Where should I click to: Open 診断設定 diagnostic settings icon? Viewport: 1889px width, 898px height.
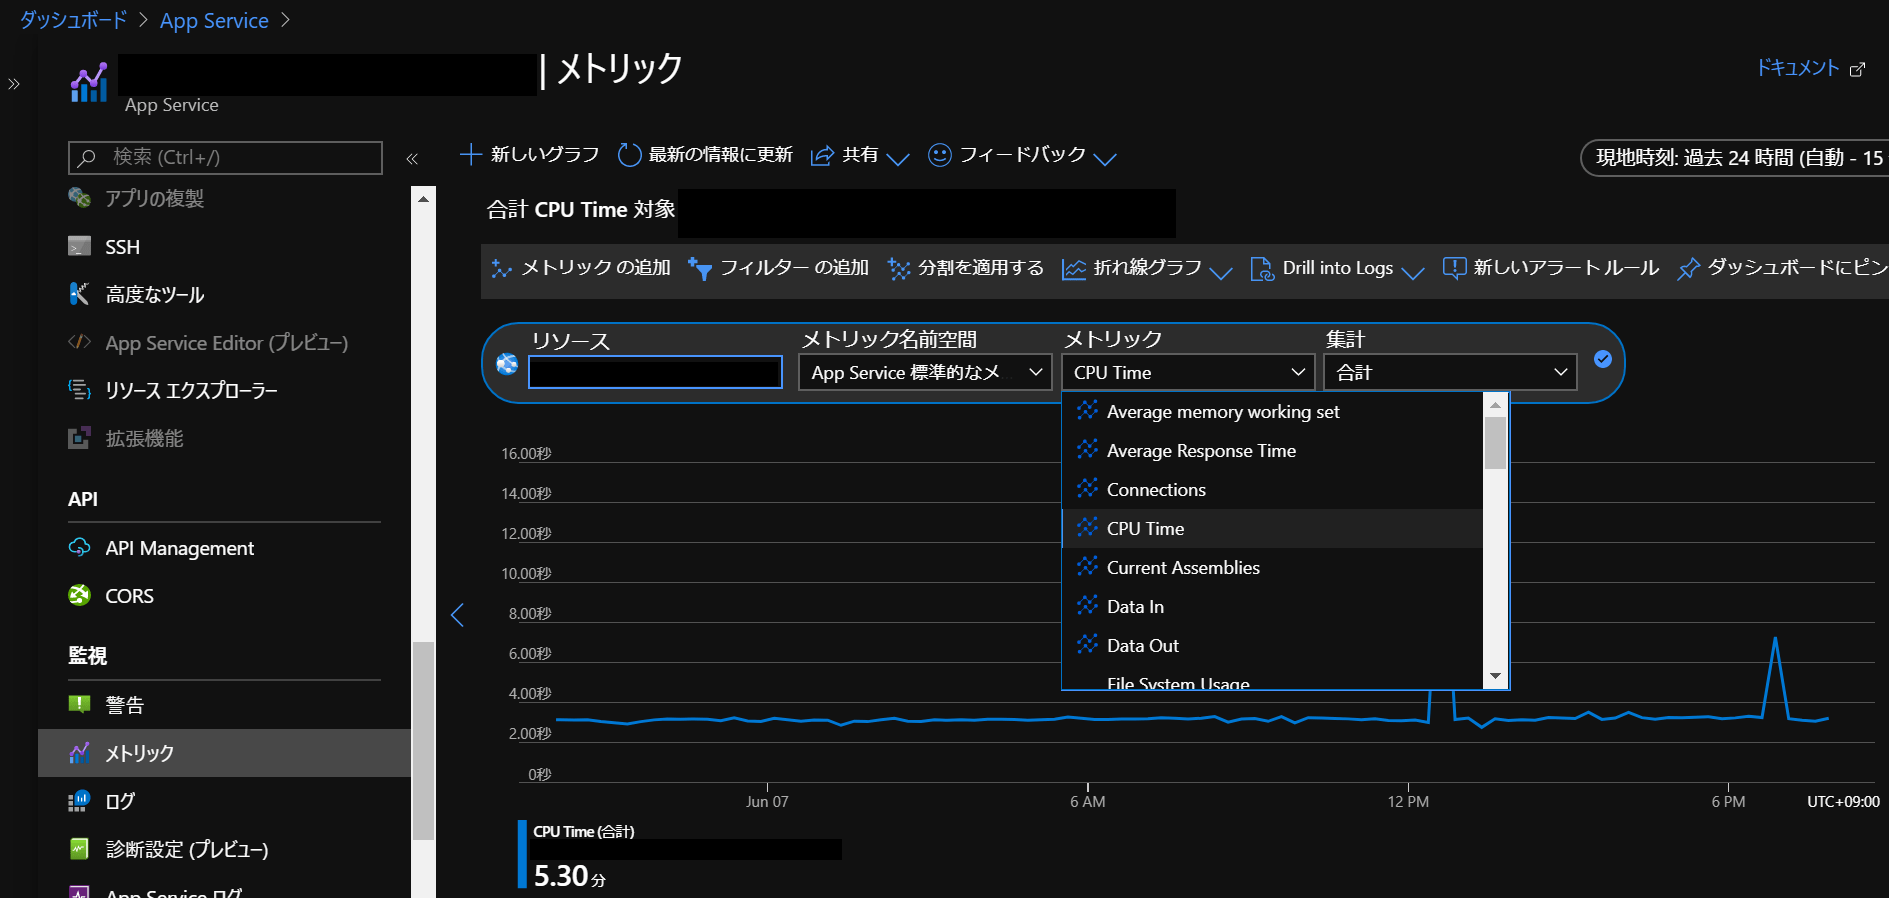79,849
